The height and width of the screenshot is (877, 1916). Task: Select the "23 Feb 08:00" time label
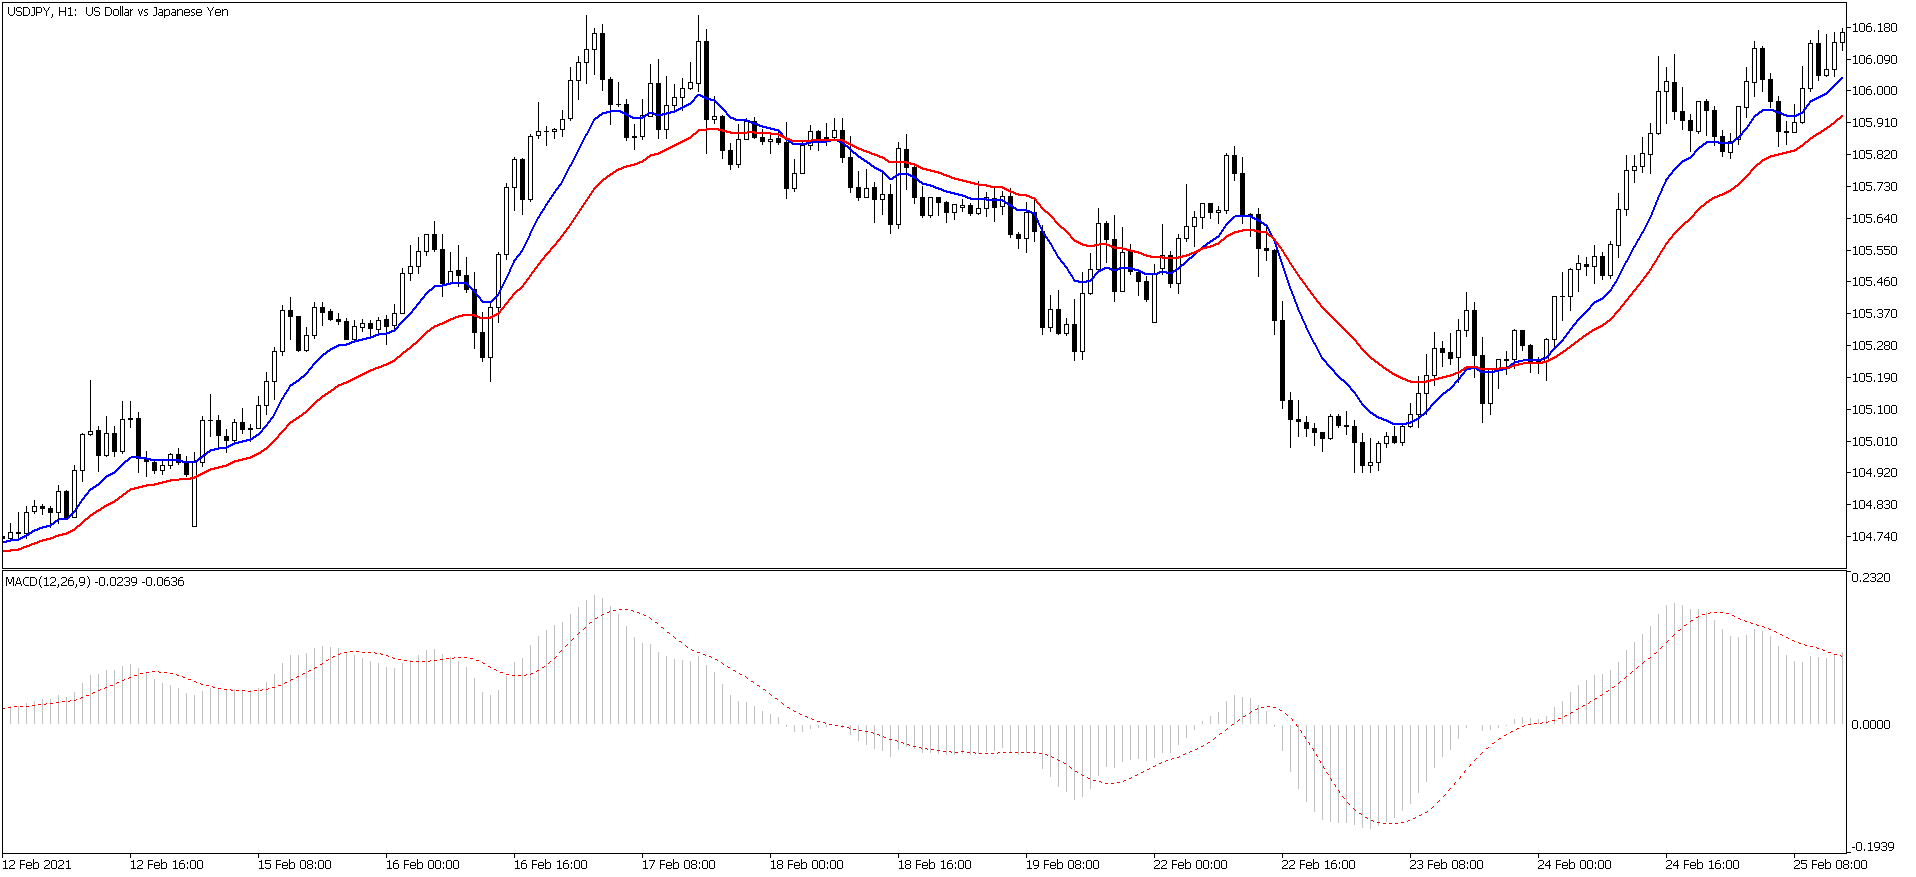(1446, 865)
